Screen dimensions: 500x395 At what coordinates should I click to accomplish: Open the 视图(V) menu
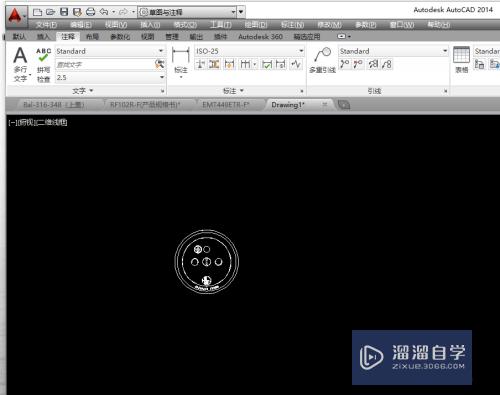(116, 25)
